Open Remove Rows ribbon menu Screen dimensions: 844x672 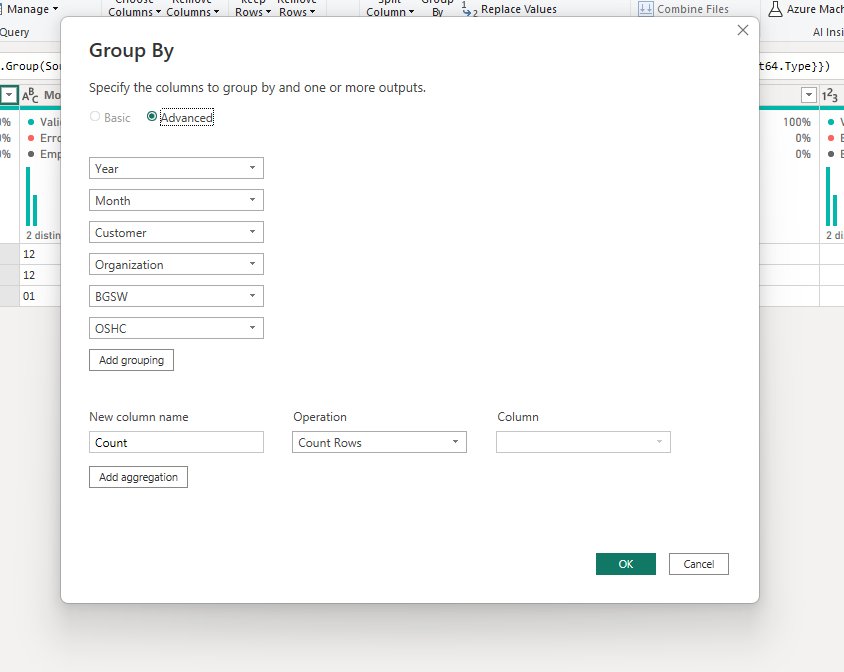(x=297, y=9)
